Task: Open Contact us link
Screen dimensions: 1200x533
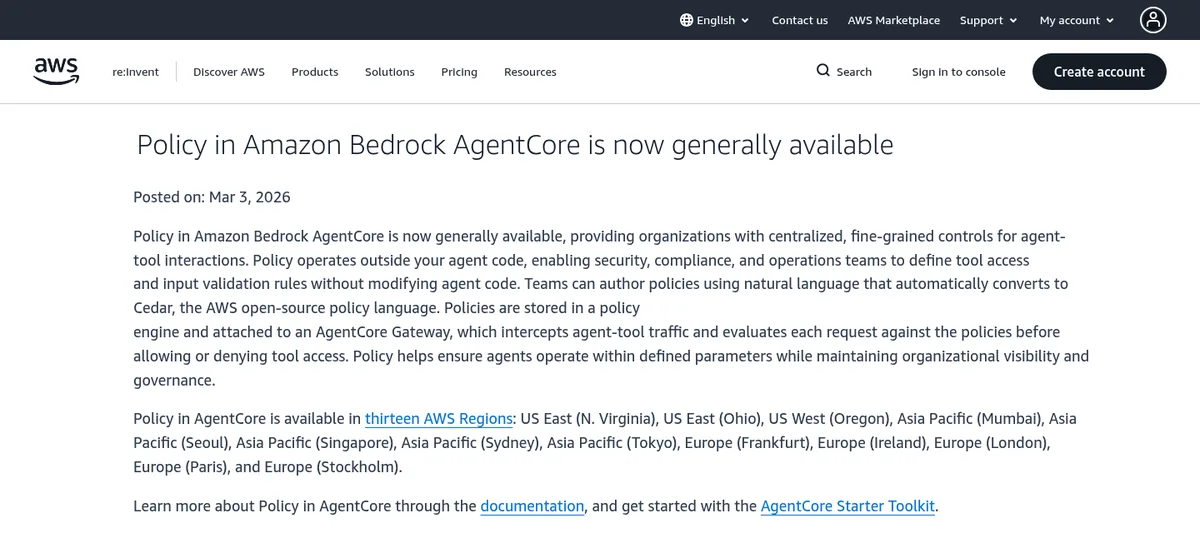Action: coord(800,20)
